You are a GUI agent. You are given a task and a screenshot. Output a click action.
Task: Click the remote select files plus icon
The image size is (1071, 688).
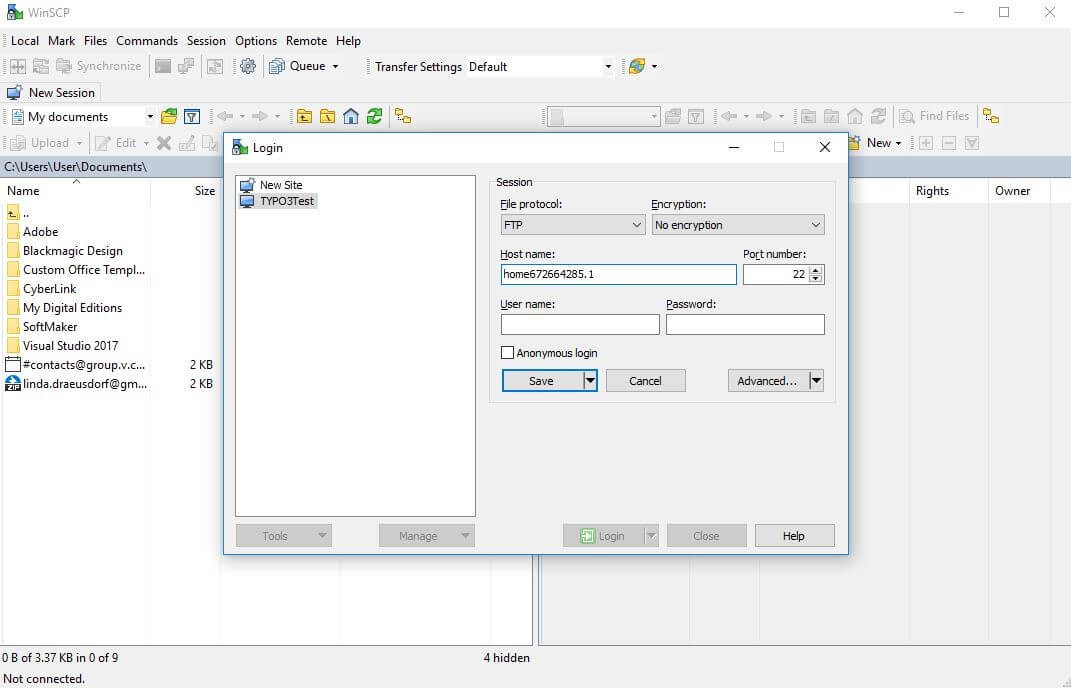926,143
